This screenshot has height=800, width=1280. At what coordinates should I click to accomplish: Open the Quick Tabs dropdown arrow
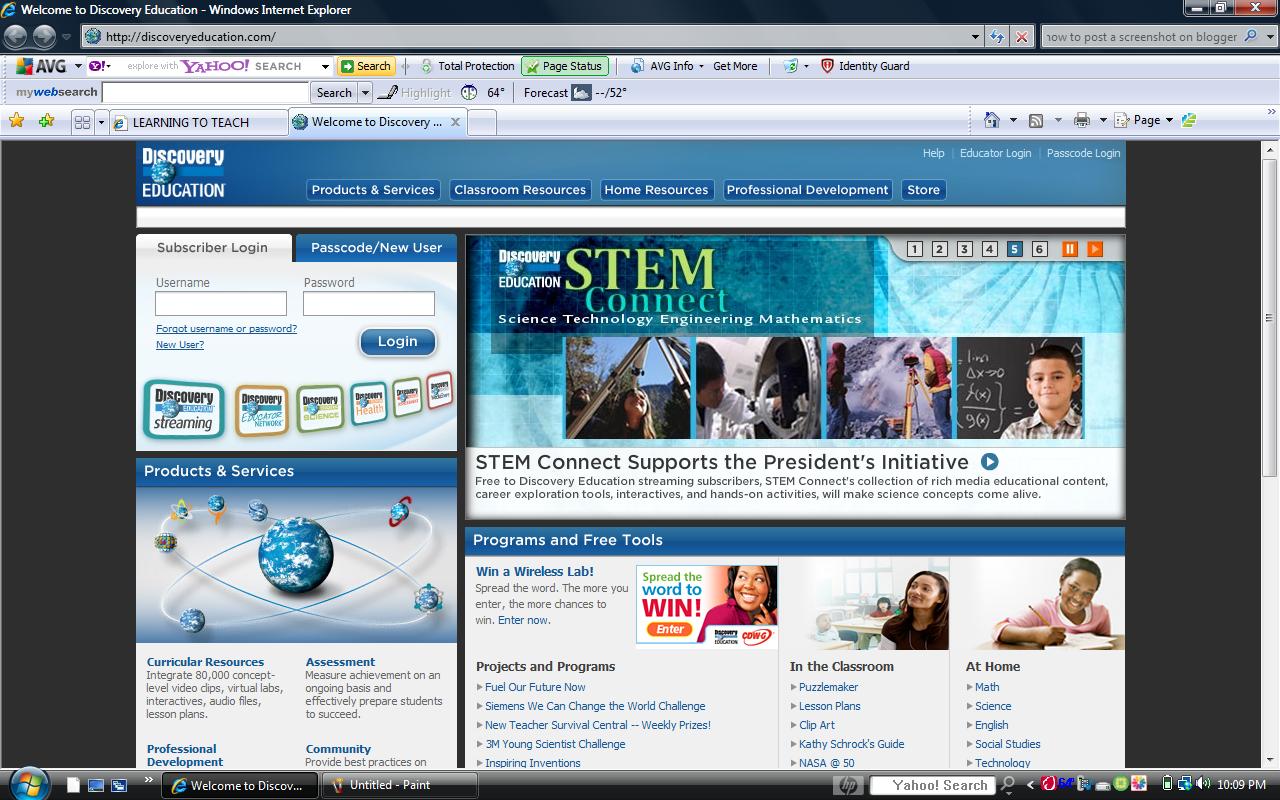coord(101,122)
